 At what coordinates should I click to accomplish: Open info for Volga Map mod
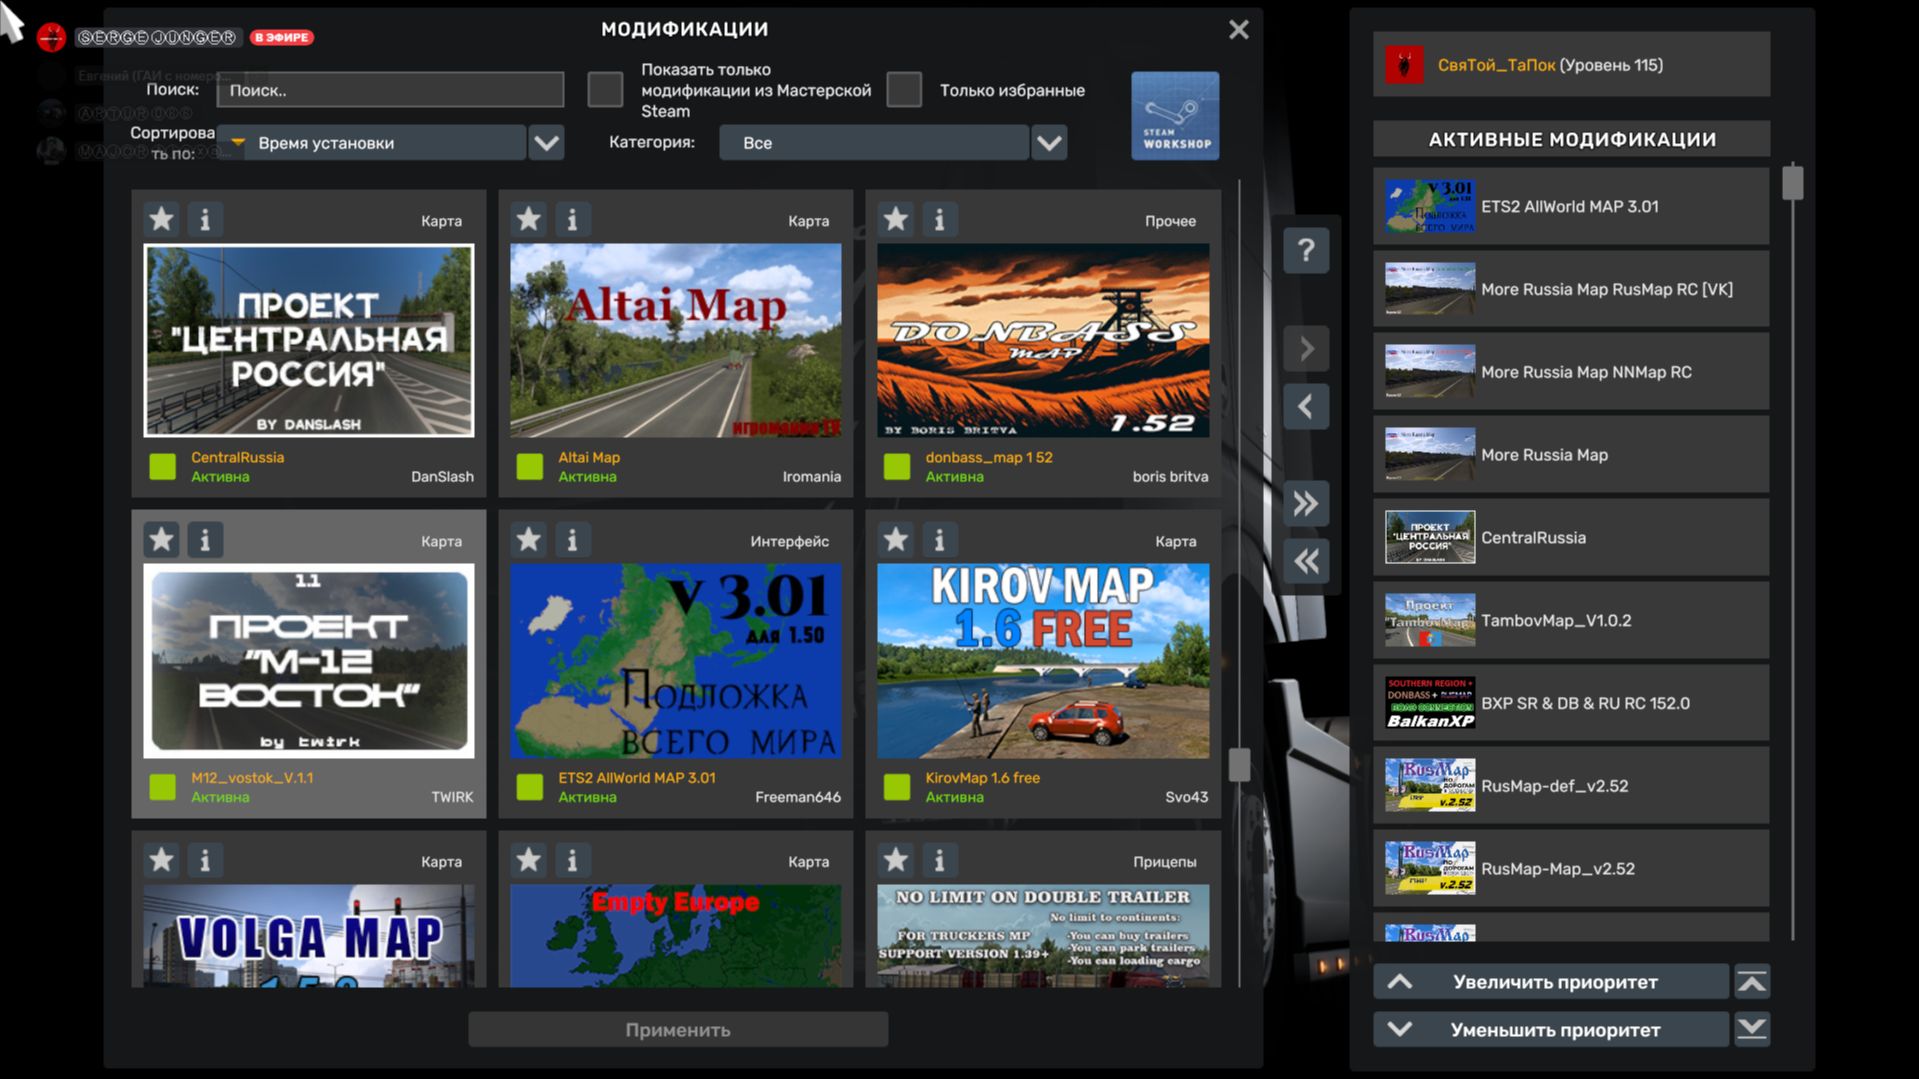(x=205, y=860)
